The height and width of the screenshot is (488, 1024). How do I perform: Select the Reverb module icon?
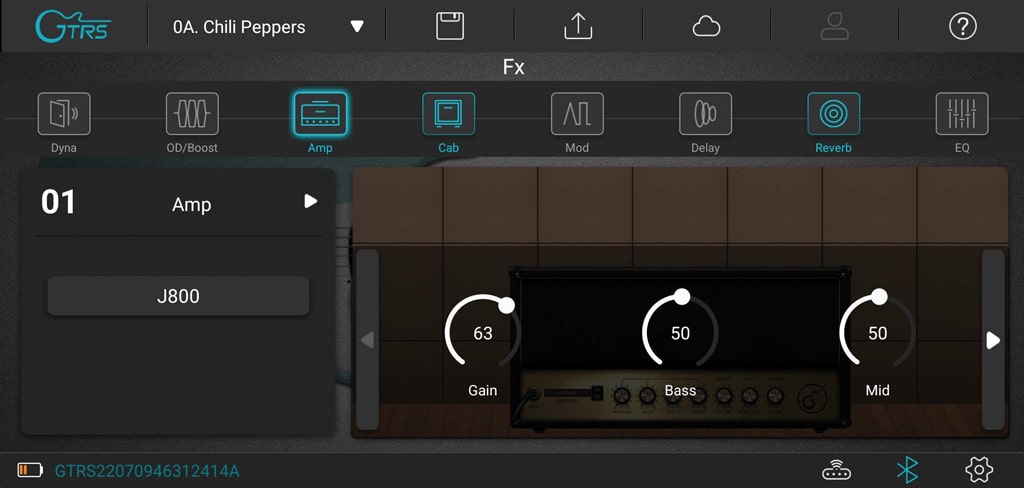pos(833,114)
